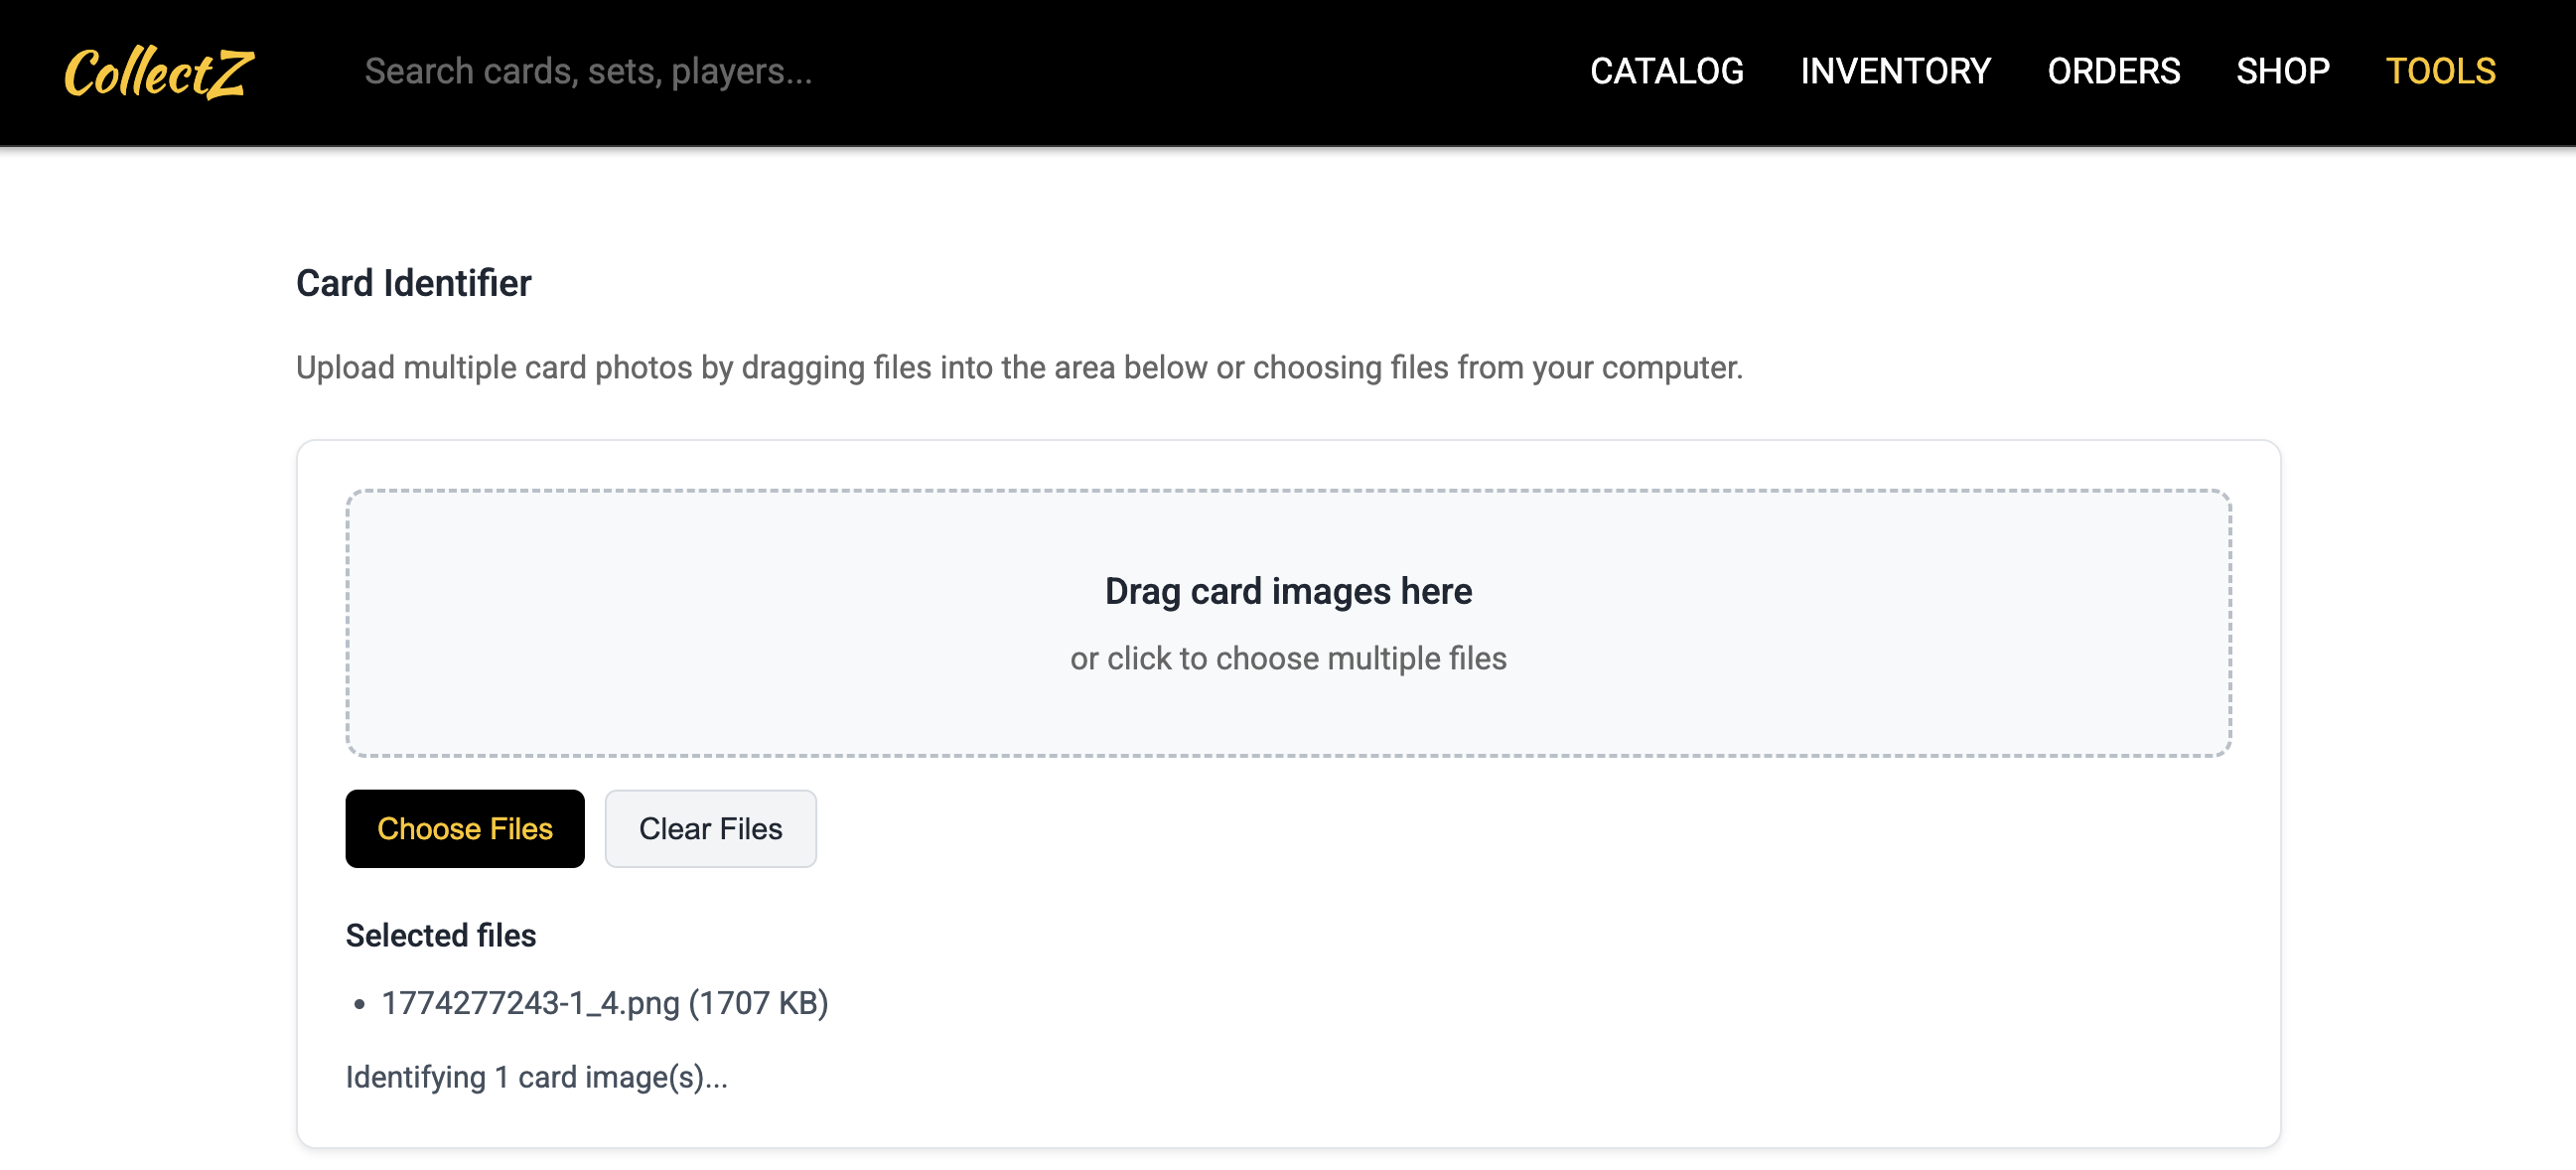
Task: Go to the SHOP page
Action: point(2282,71)
